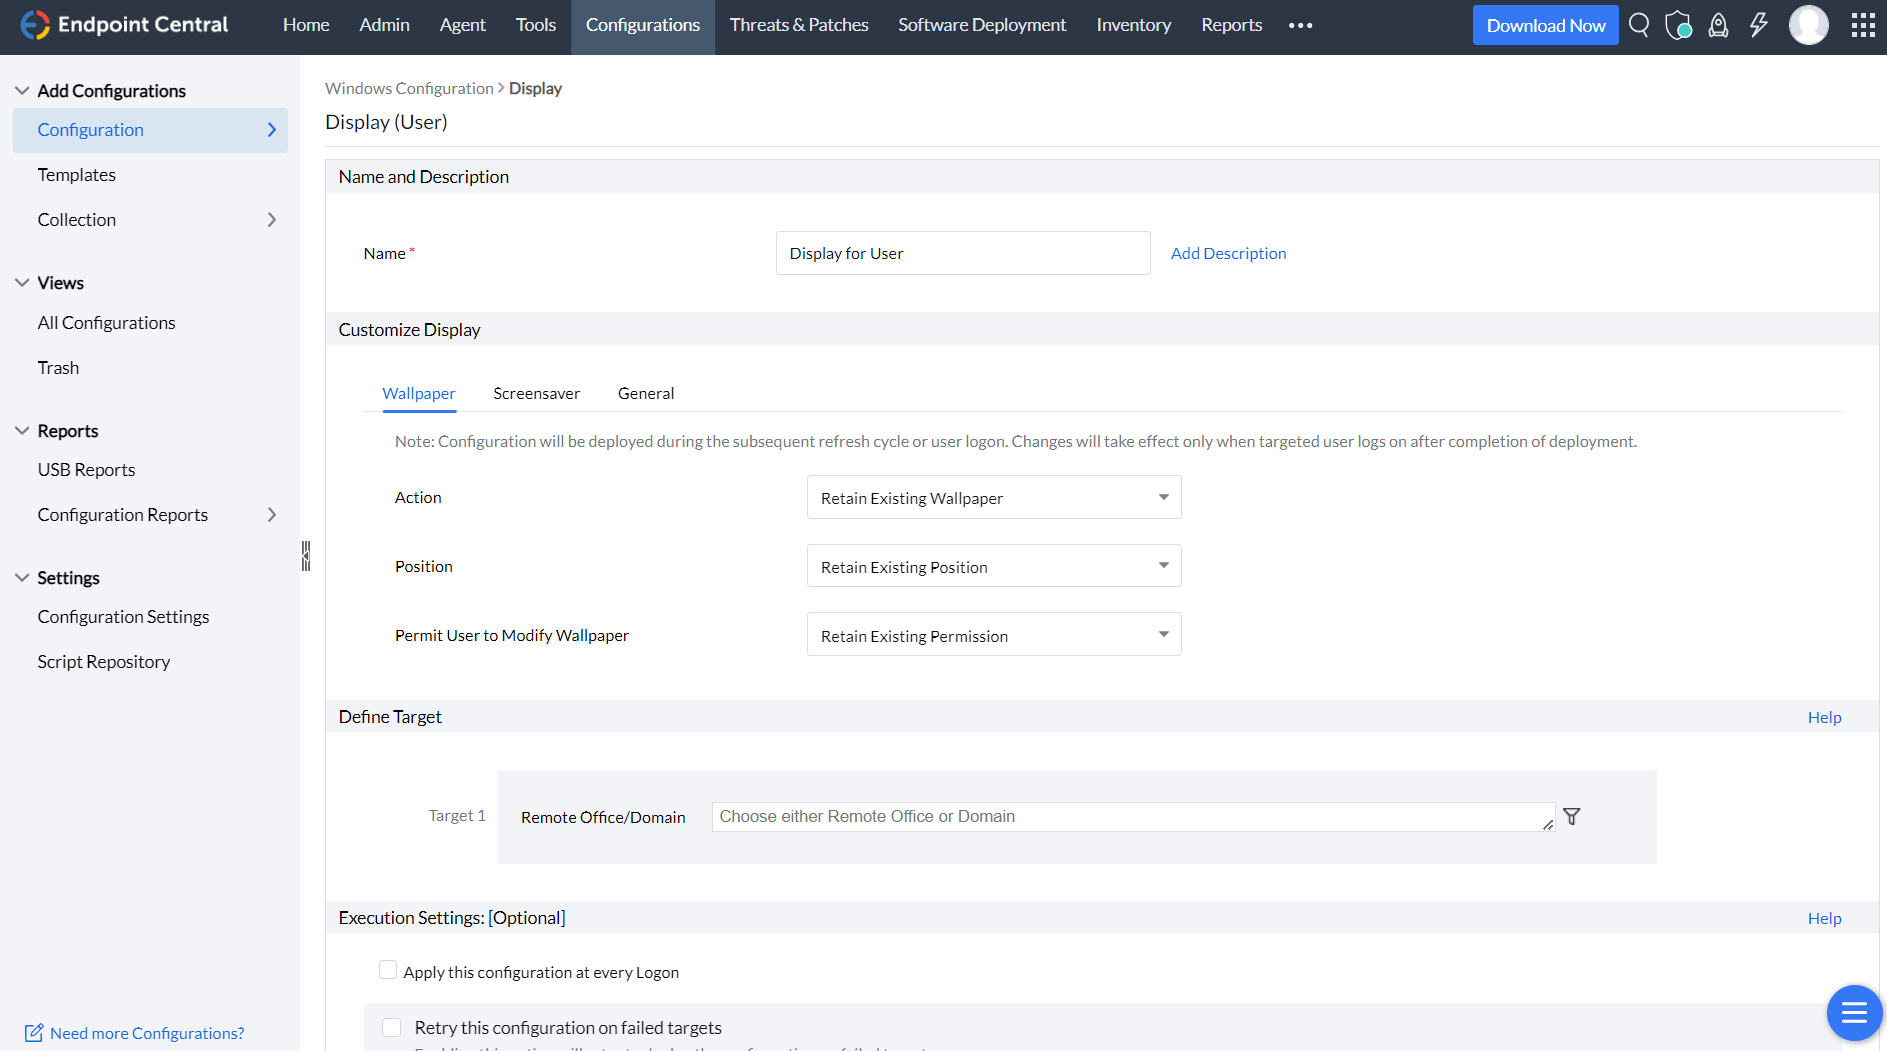Screen dimensions: 1887x1051
Task: Enable Apply this configuration at every Logon
Action: 388,970
